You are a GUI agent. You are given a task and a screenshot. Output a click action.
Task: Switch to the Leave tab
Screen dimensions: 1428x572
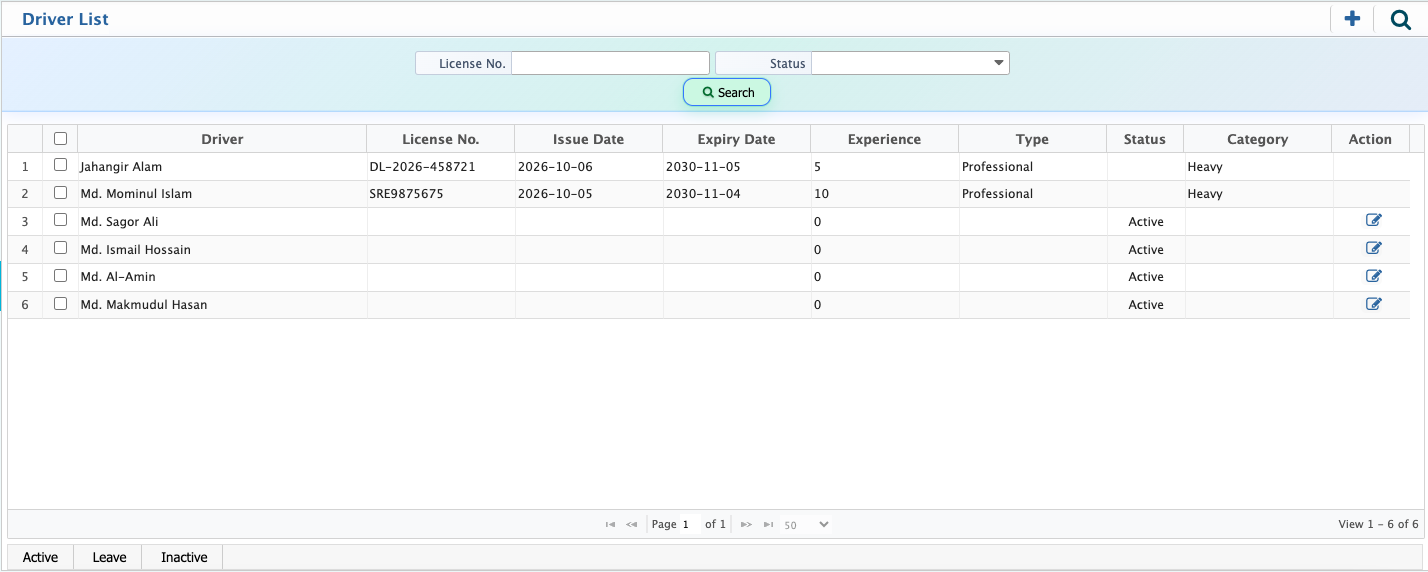coord(109,557)
